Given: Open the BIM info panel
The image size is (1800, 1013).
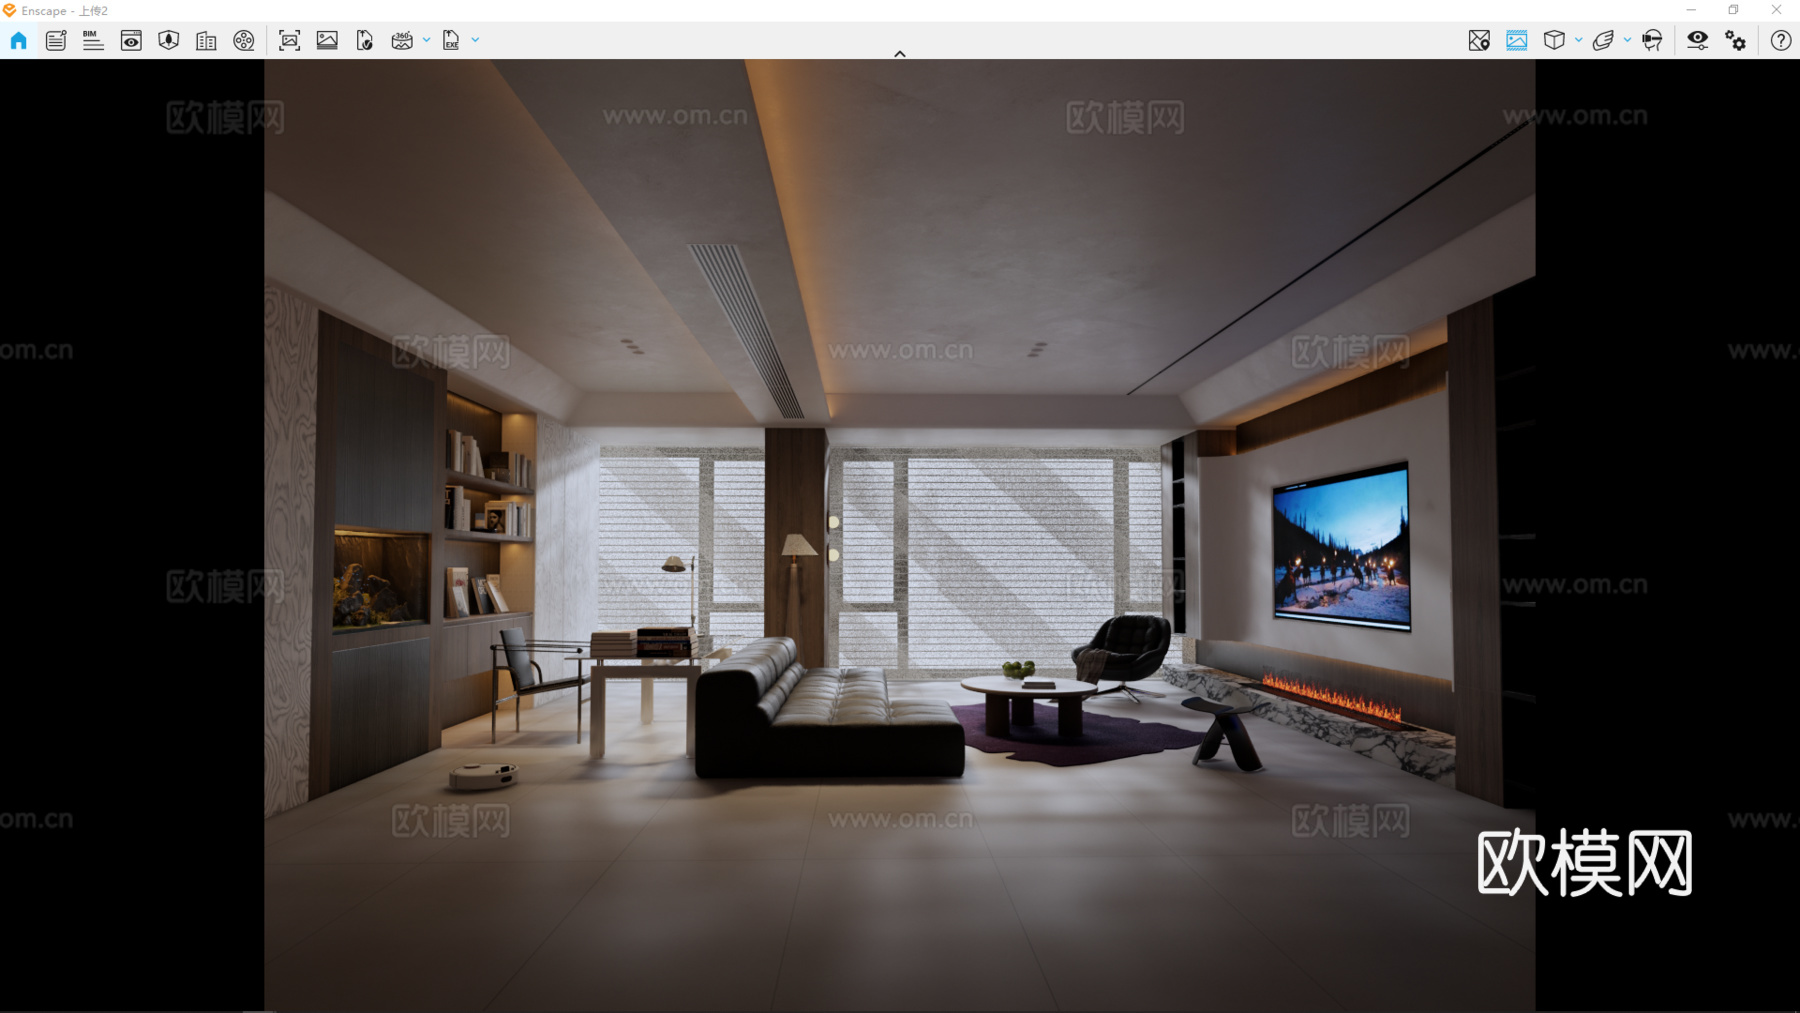Looking at the screenshot, I should click(93, 40).
